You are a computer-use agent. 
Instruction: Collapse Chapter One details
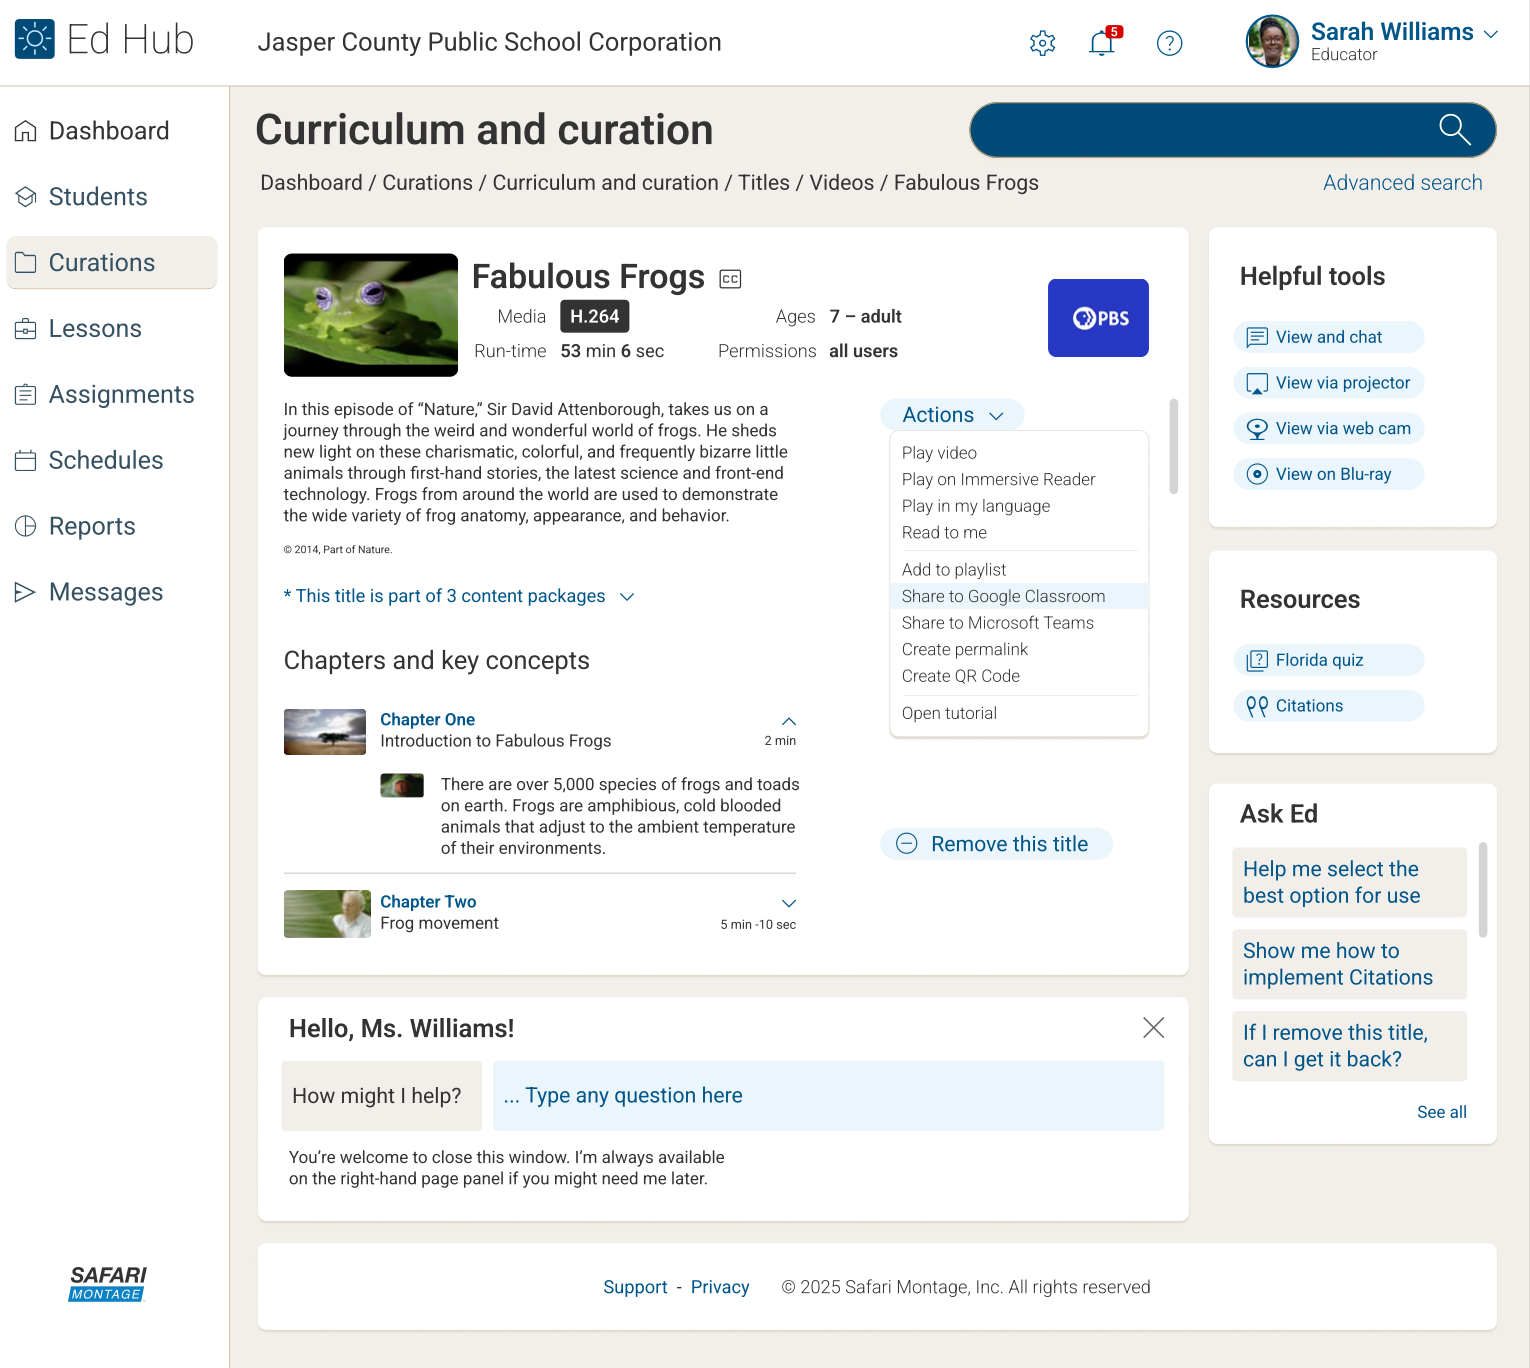[788, 721]
